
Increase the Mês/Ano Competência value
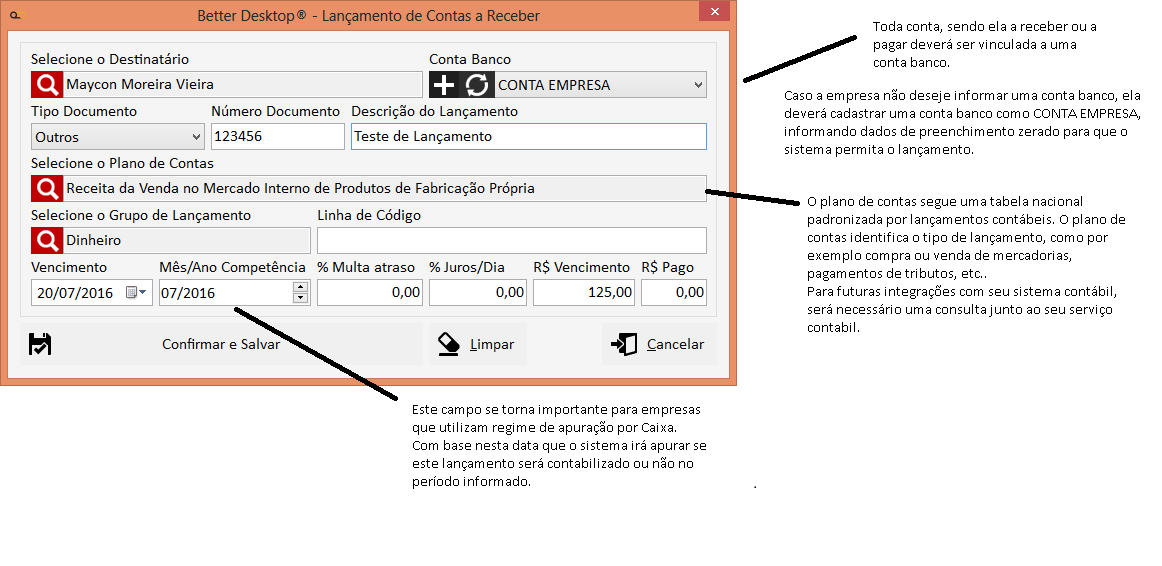tap(300, 287)
